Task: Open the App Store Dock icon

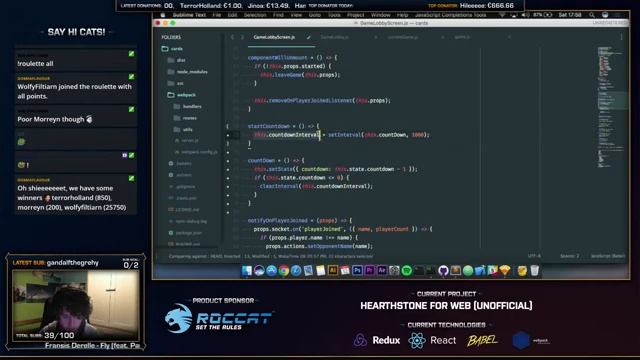Action: coord(271,271)
